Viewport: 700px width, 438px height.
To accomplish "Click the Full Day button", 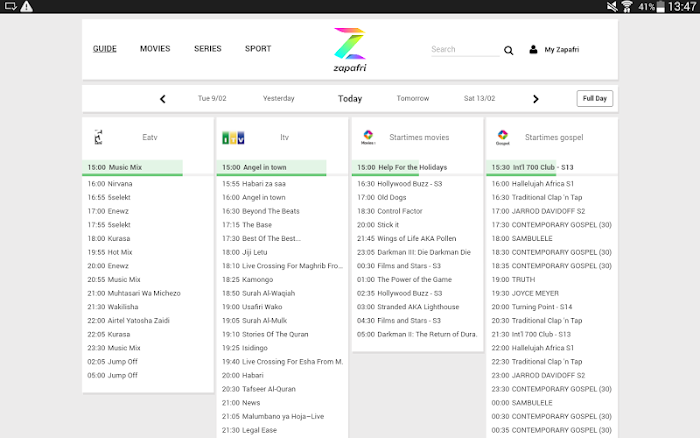I will point(595,98).
